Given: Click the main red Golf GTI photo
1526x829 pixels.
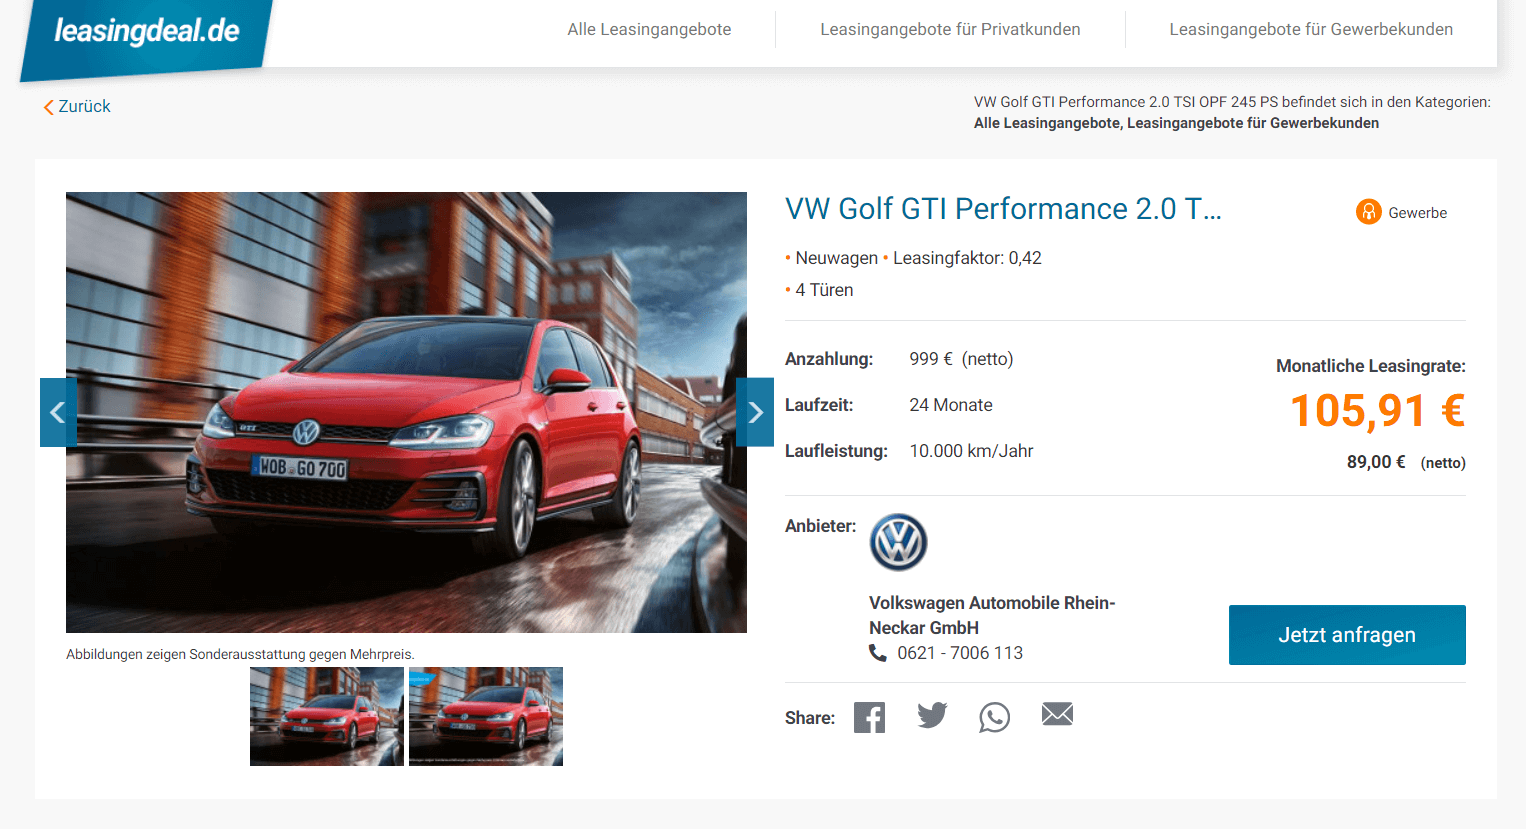Looking at the screenshot, I should coord(406,412).
